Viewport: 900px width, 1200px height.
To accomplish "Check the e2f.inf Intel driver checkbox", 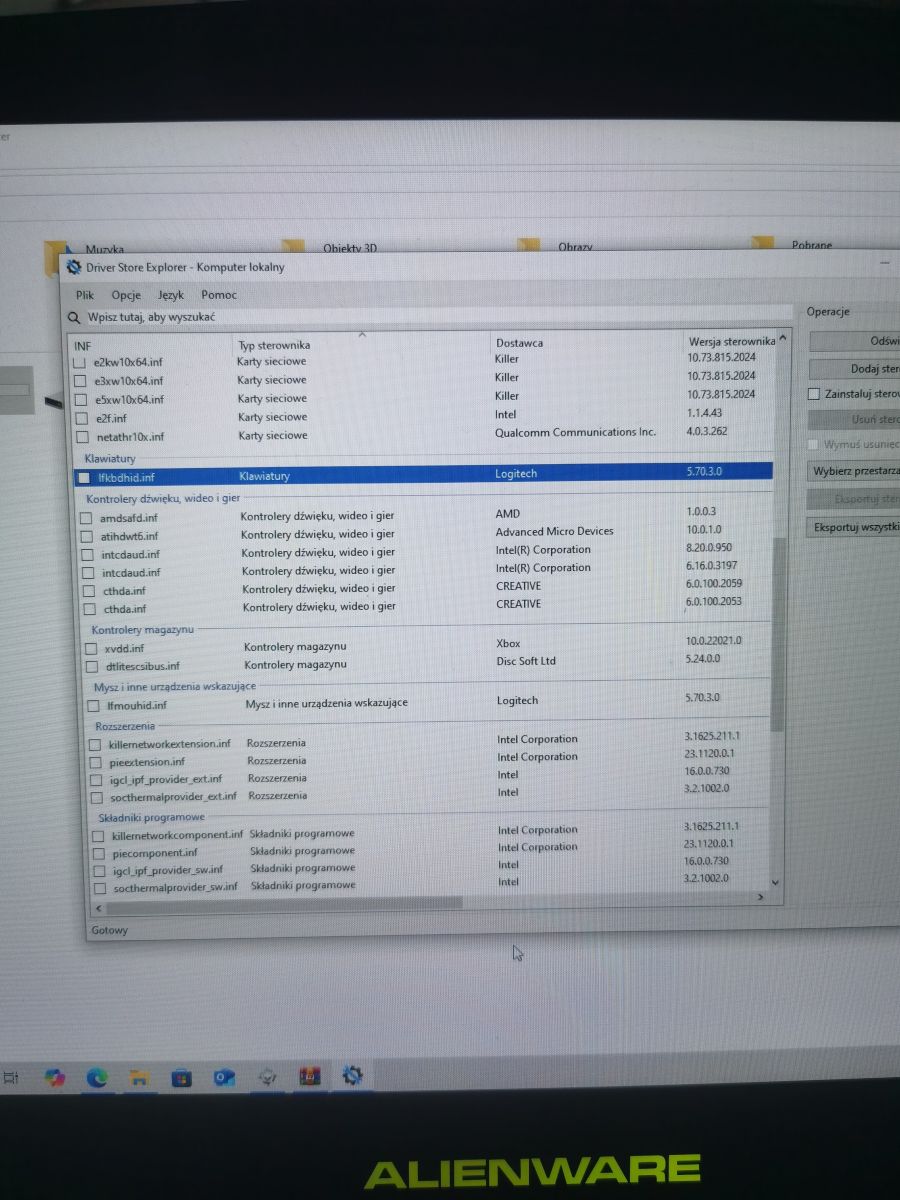I will 81,418.
